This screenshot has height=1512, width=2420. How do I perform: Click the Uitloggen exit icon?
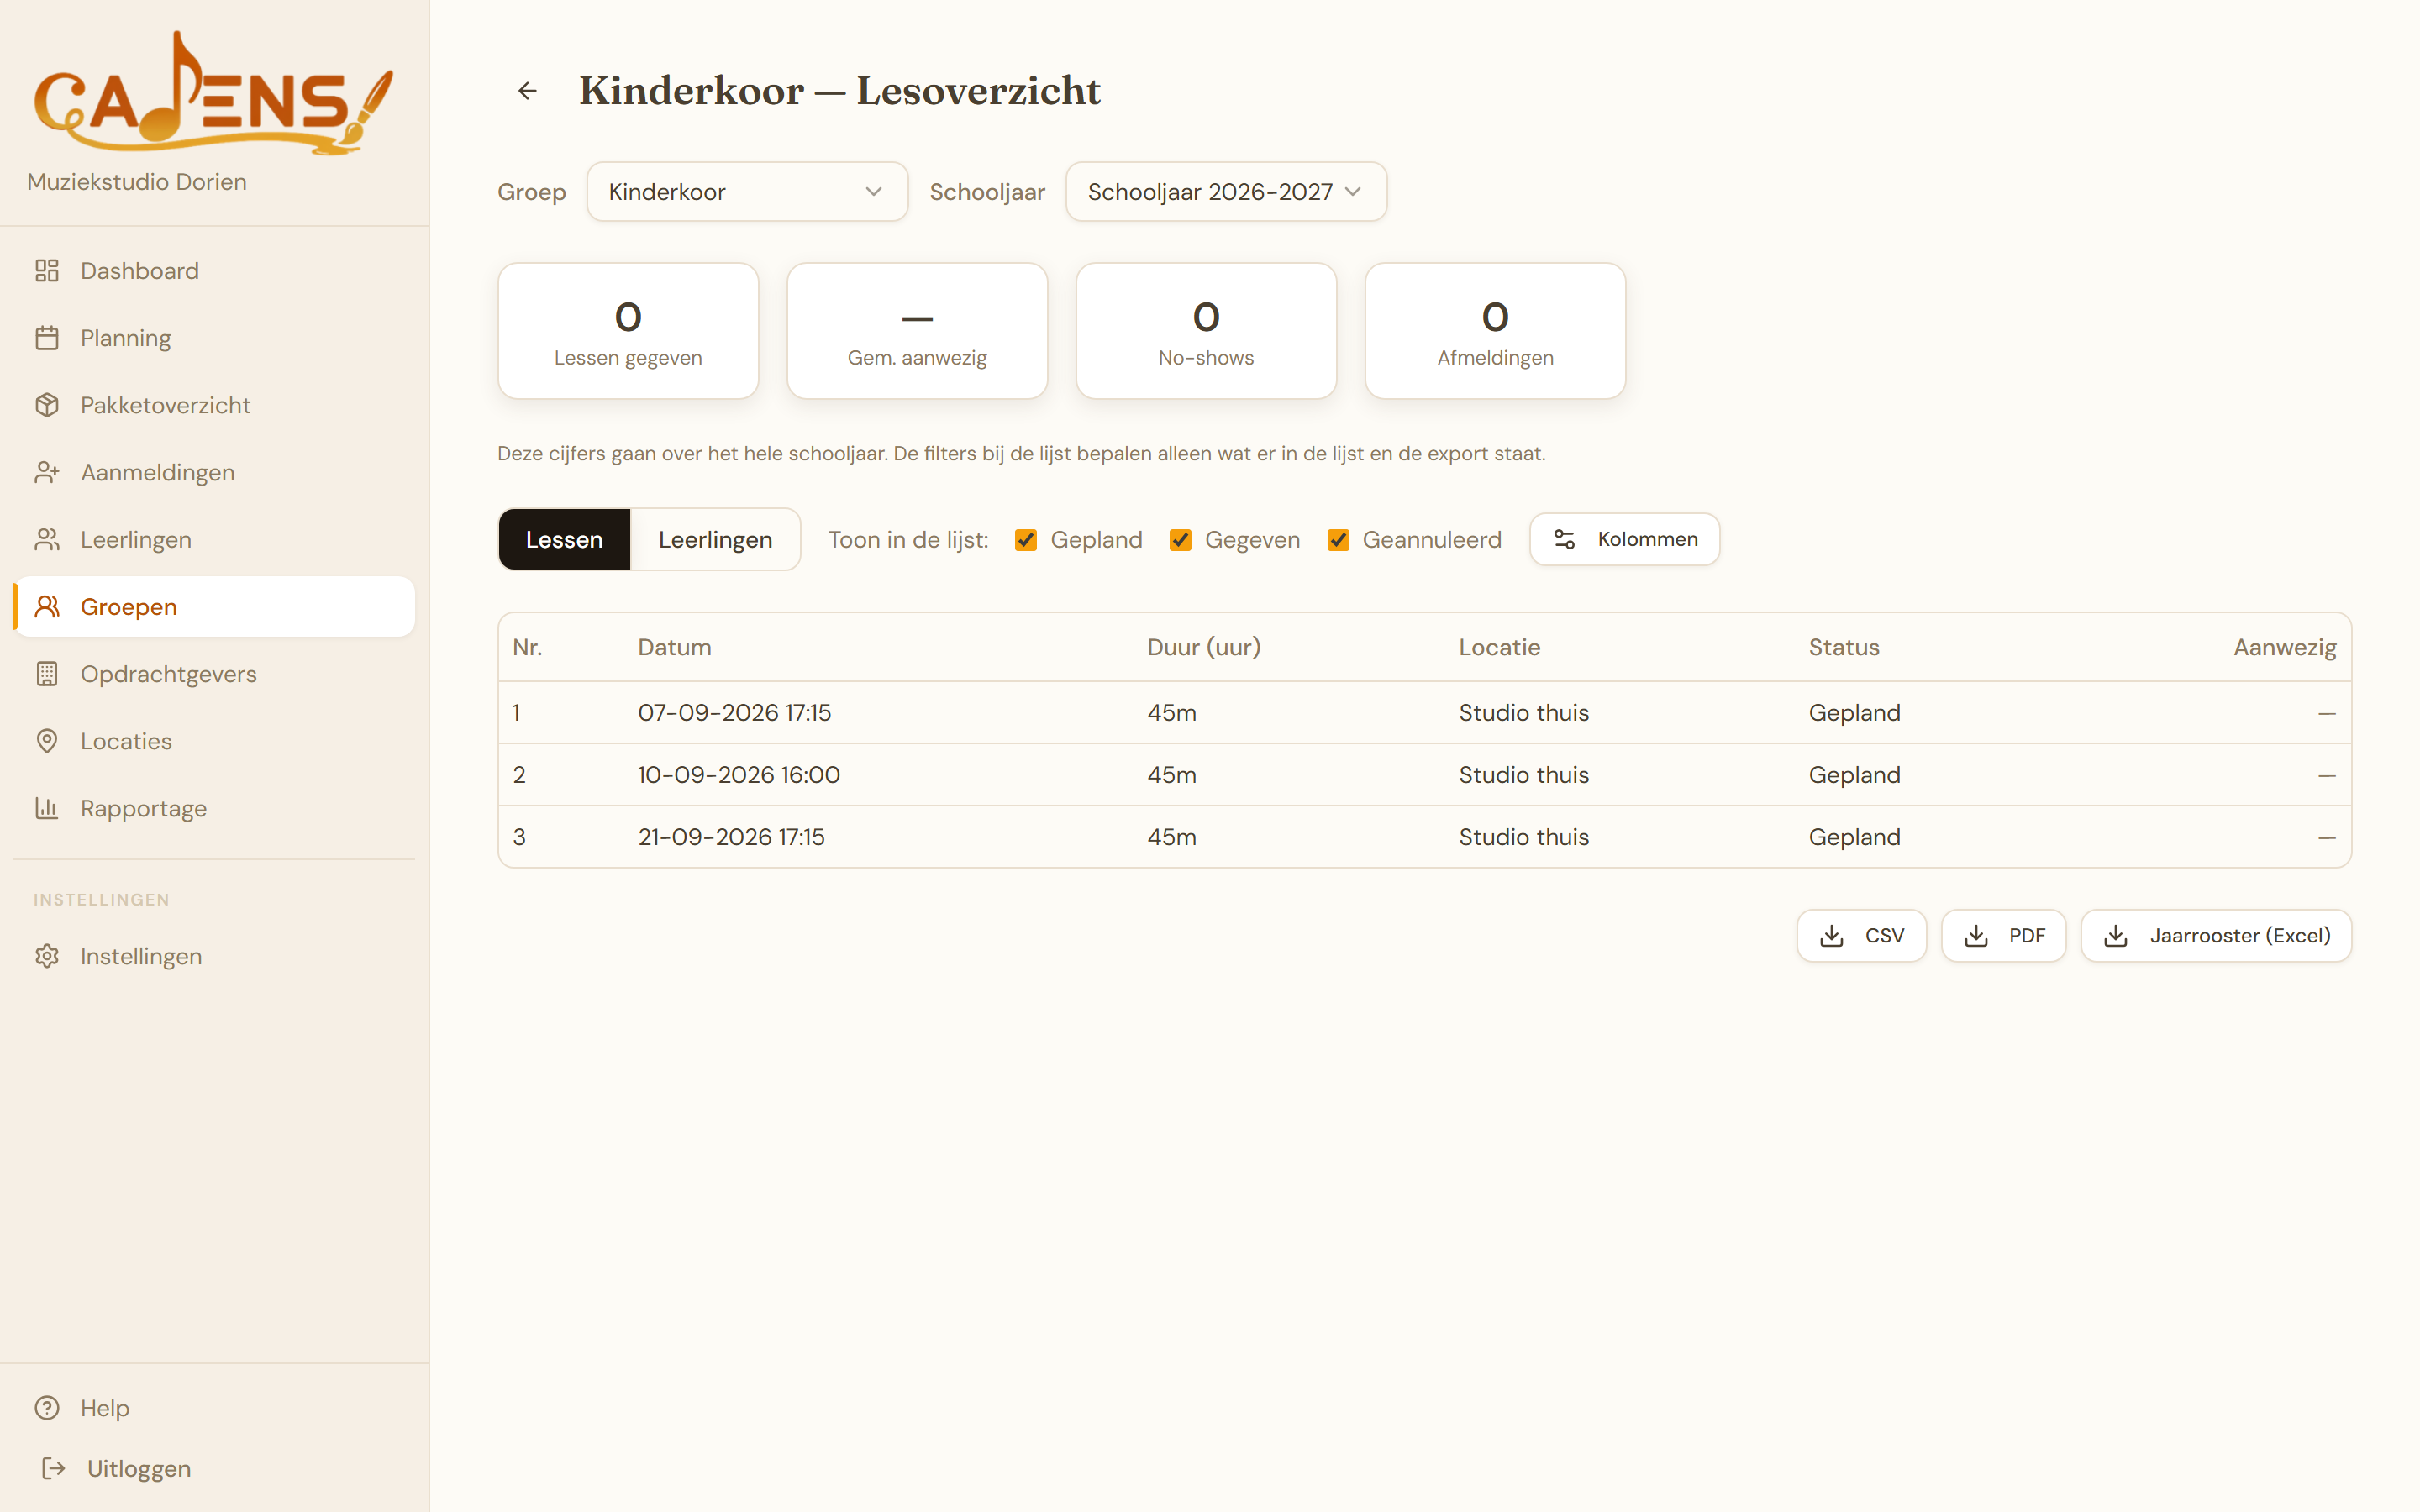point(54,1468)
